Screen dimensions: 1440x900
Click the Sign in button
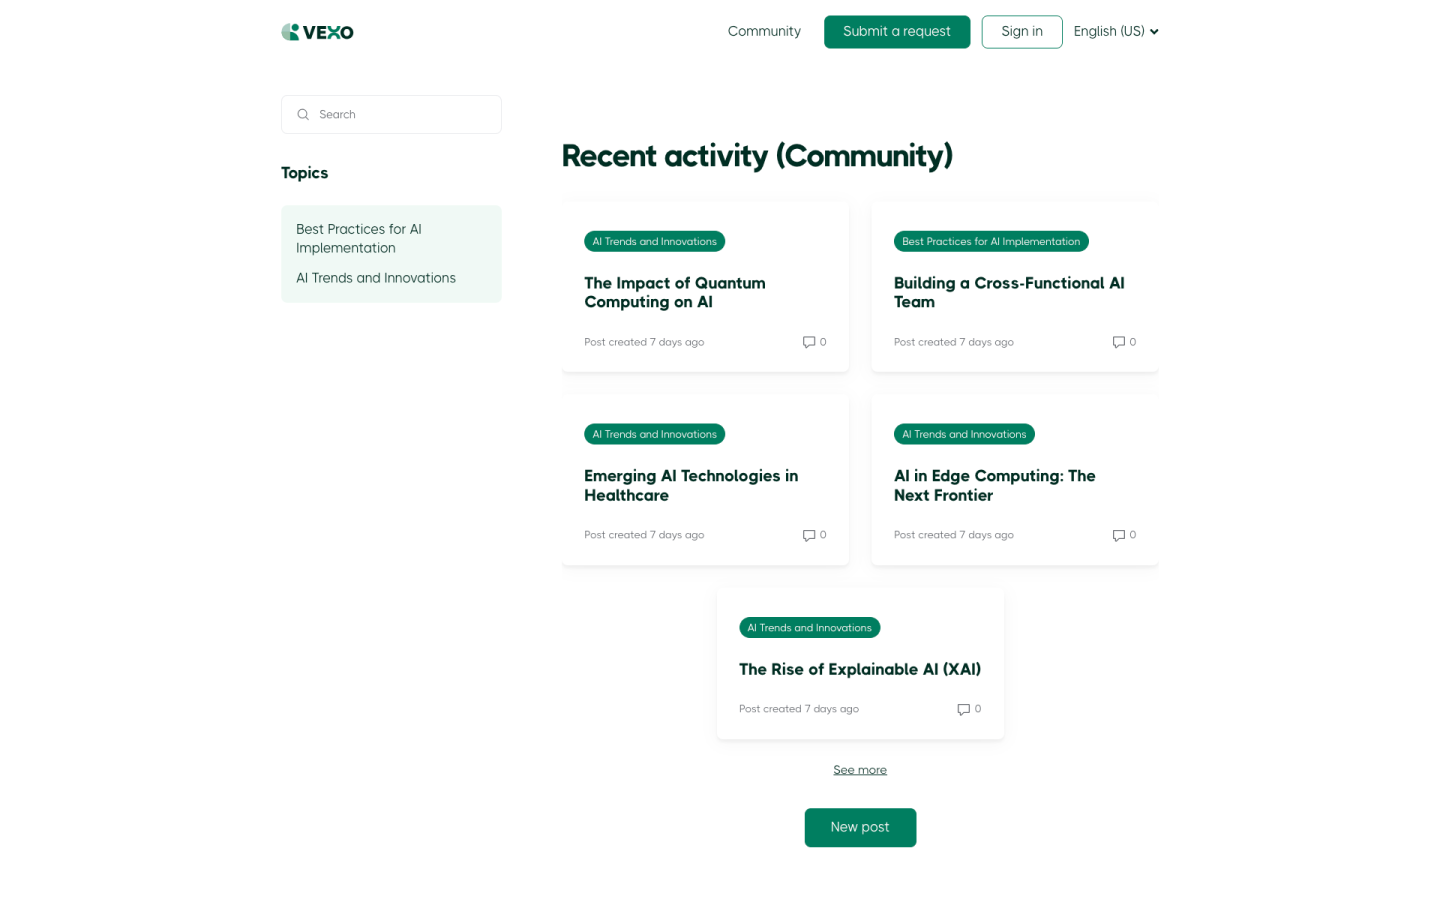(1021, 32)
